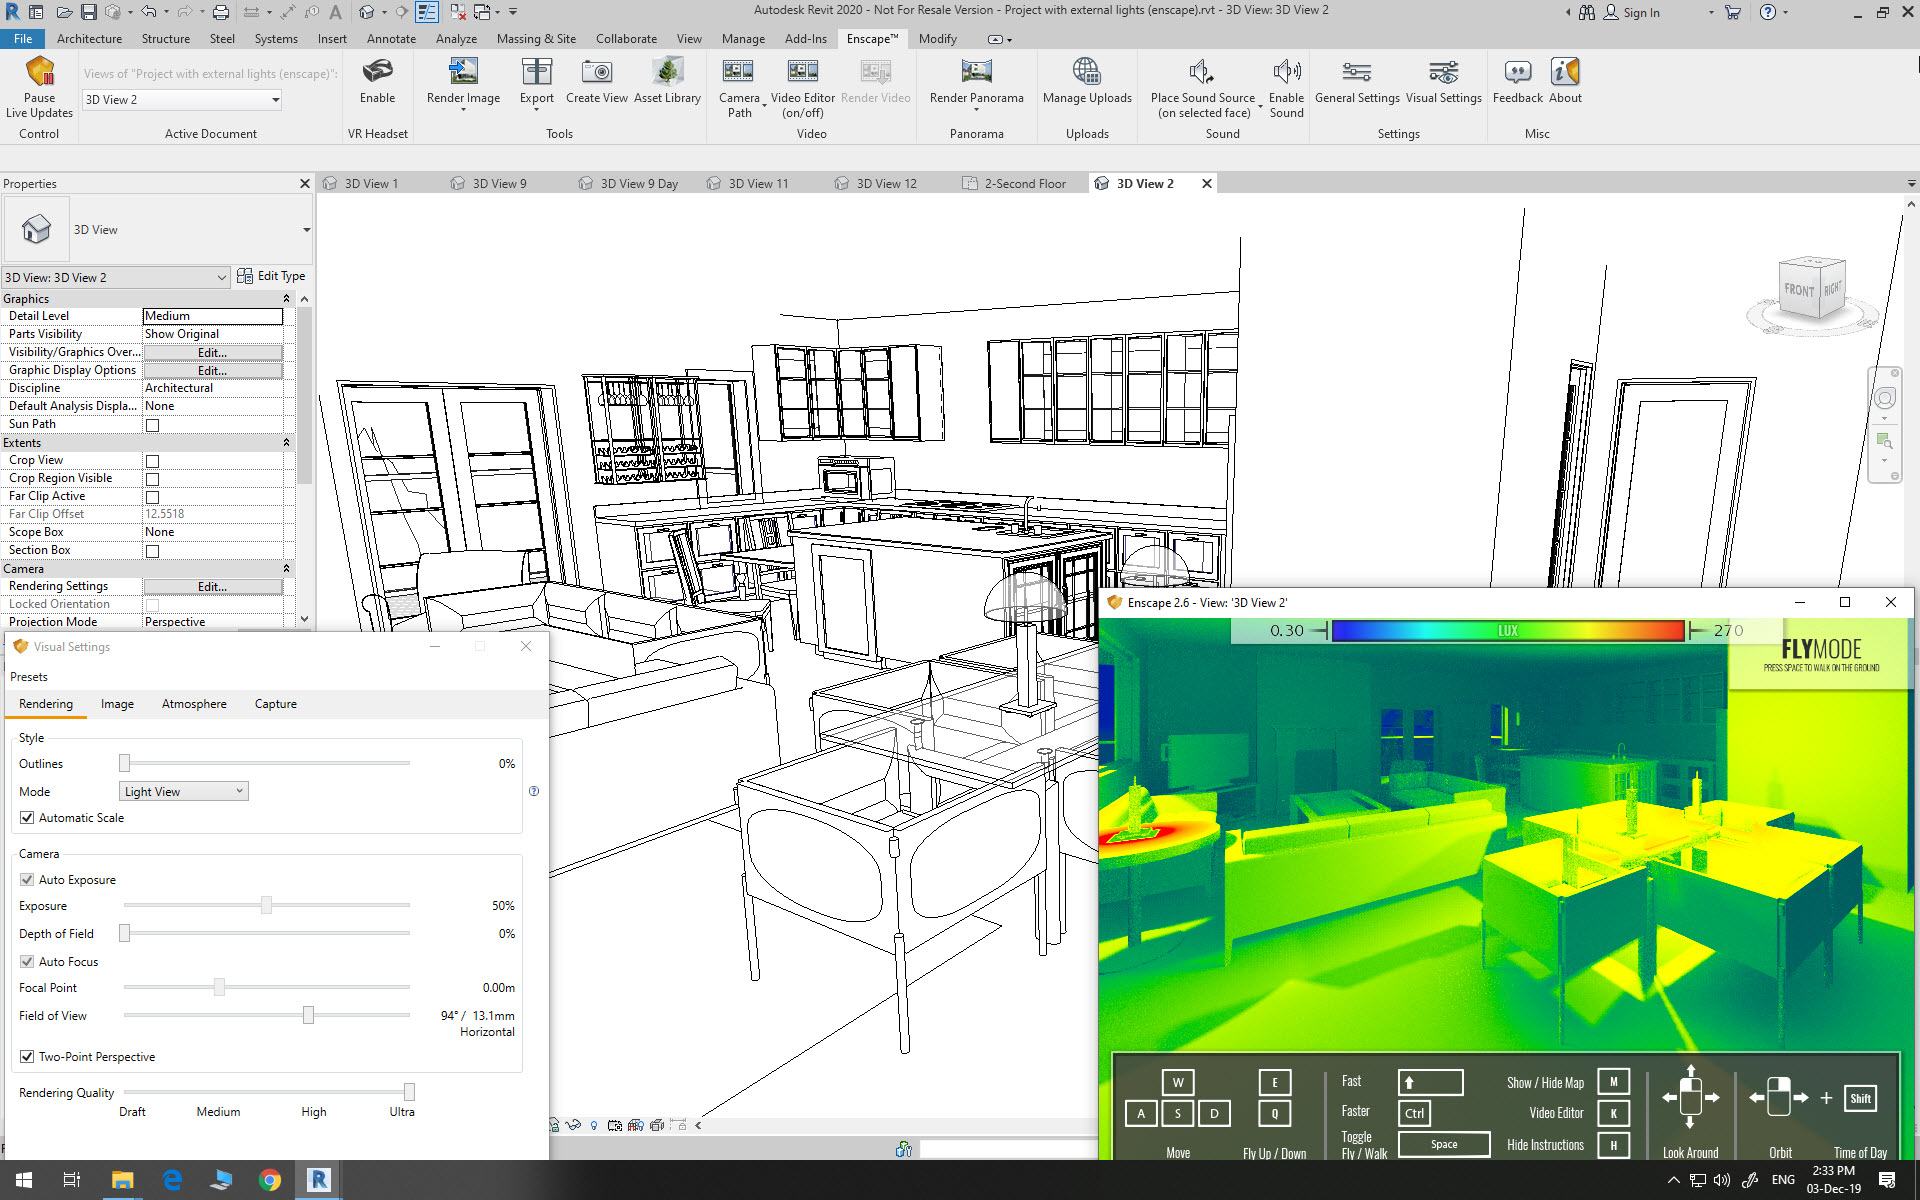Open the view tabs list dropdown arrow
Screen dimensions: 1920x1200
tap(1911, 184)
